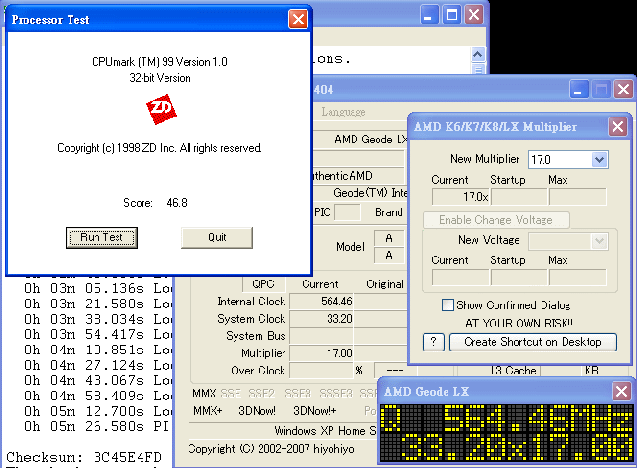Click the 0h 05m 25.580s PI log line
The height and width of the screenshot is (468, 637).
[x=96, y=426]
